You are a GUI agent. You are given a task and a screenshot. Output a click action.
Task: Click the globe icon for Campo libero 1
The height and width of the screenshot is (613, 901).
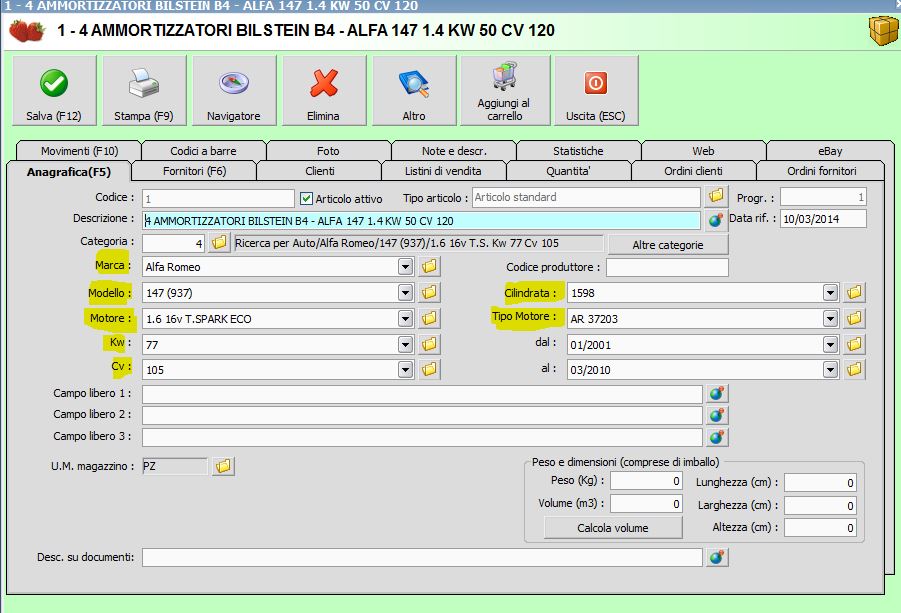[717, 394]
